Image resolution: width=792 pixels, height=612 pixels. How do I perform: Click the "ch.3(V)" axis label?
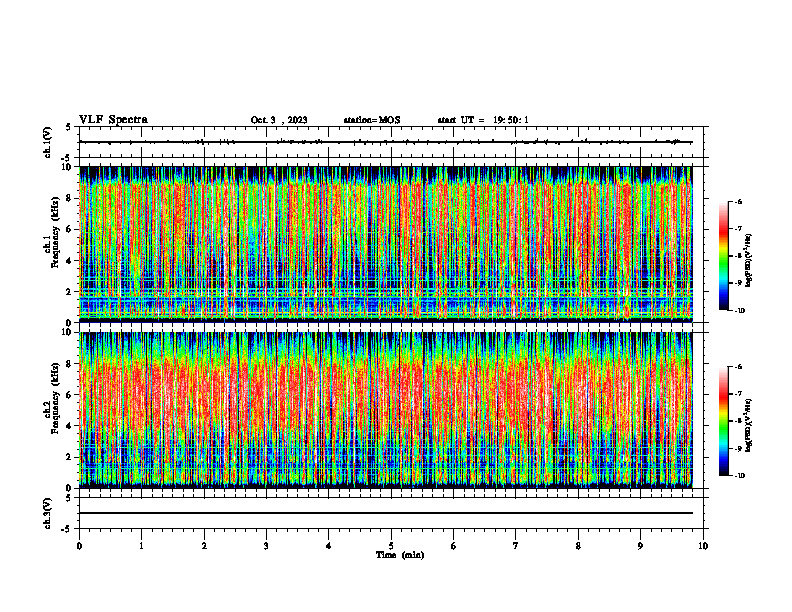click(47, 513)
